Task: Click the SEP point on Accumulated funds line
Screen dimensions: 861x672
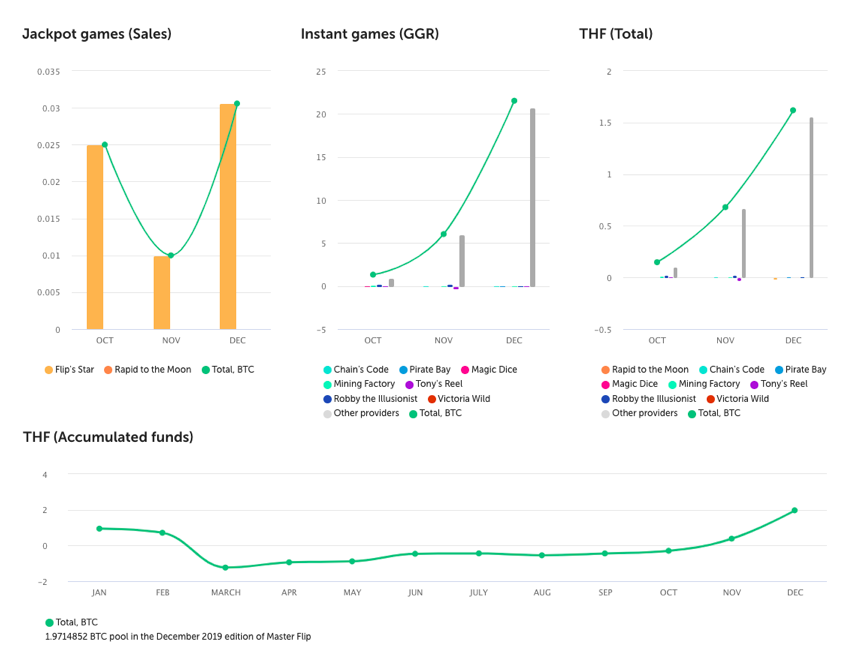Action: coord(605,553)
